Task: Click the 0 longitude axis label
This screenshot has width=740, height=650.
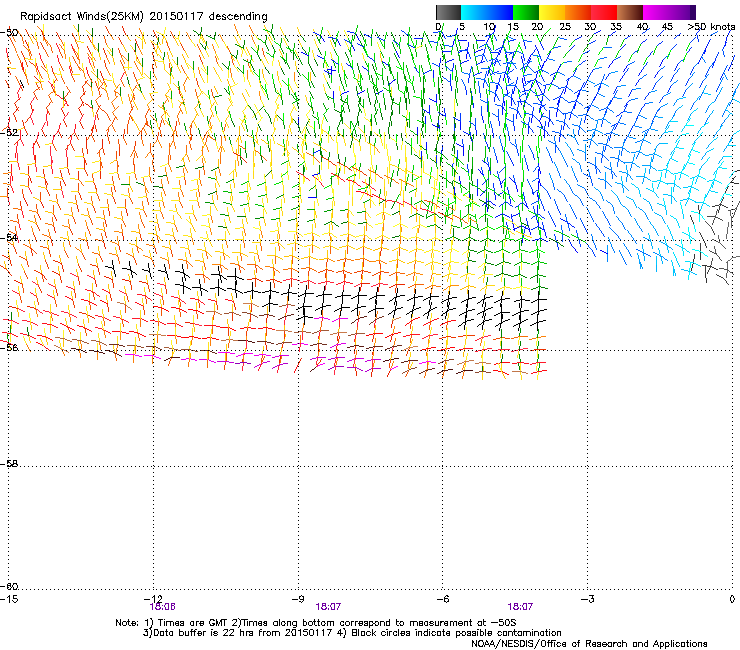Action: [732, 599]
